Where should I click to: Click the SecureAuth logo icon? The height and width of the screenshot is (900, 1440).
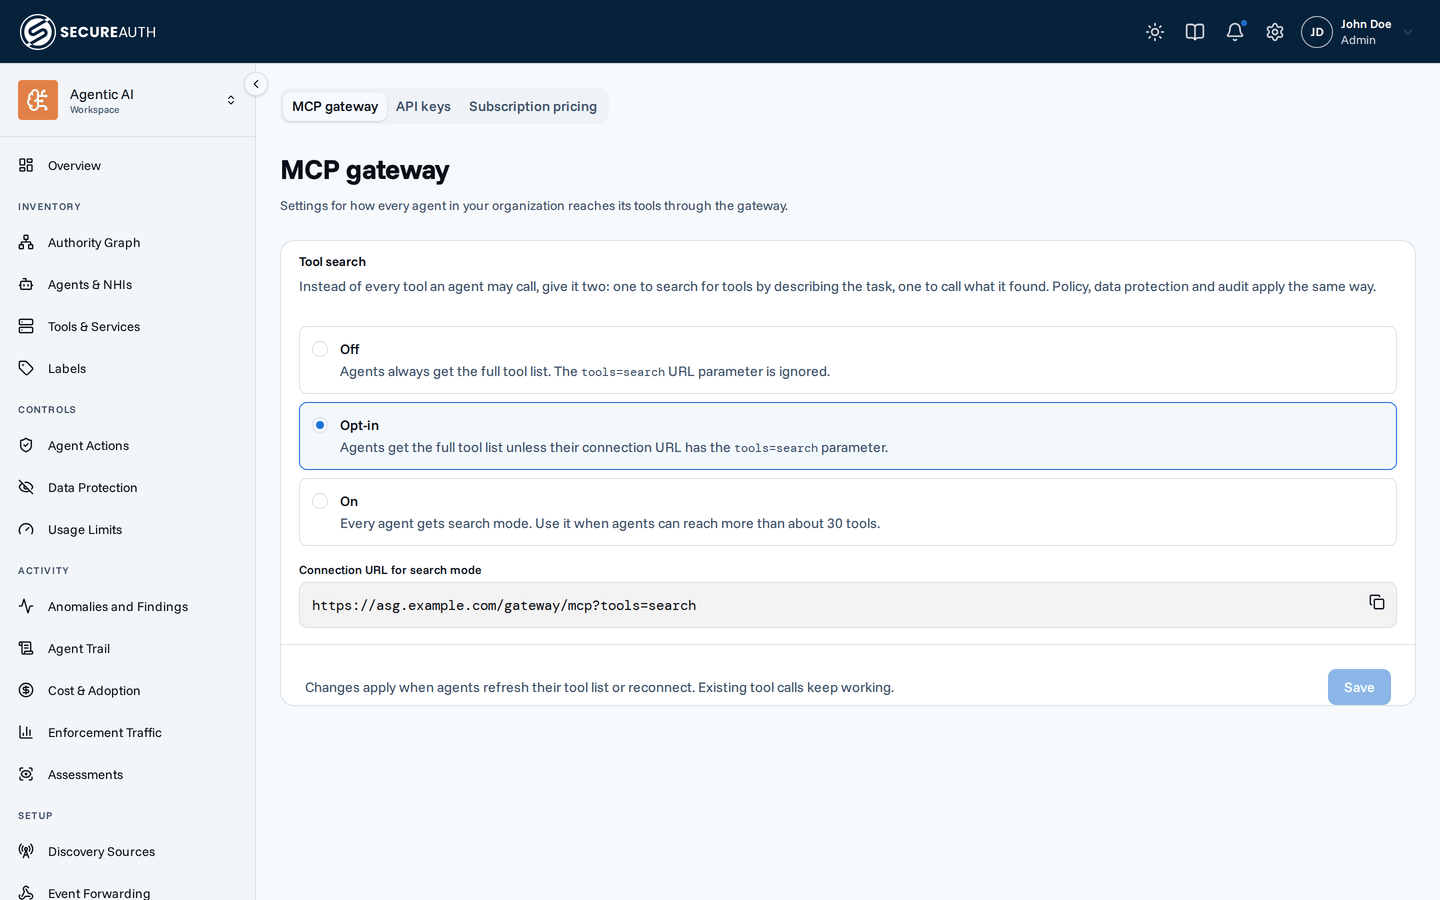click(x=38, y=32)
